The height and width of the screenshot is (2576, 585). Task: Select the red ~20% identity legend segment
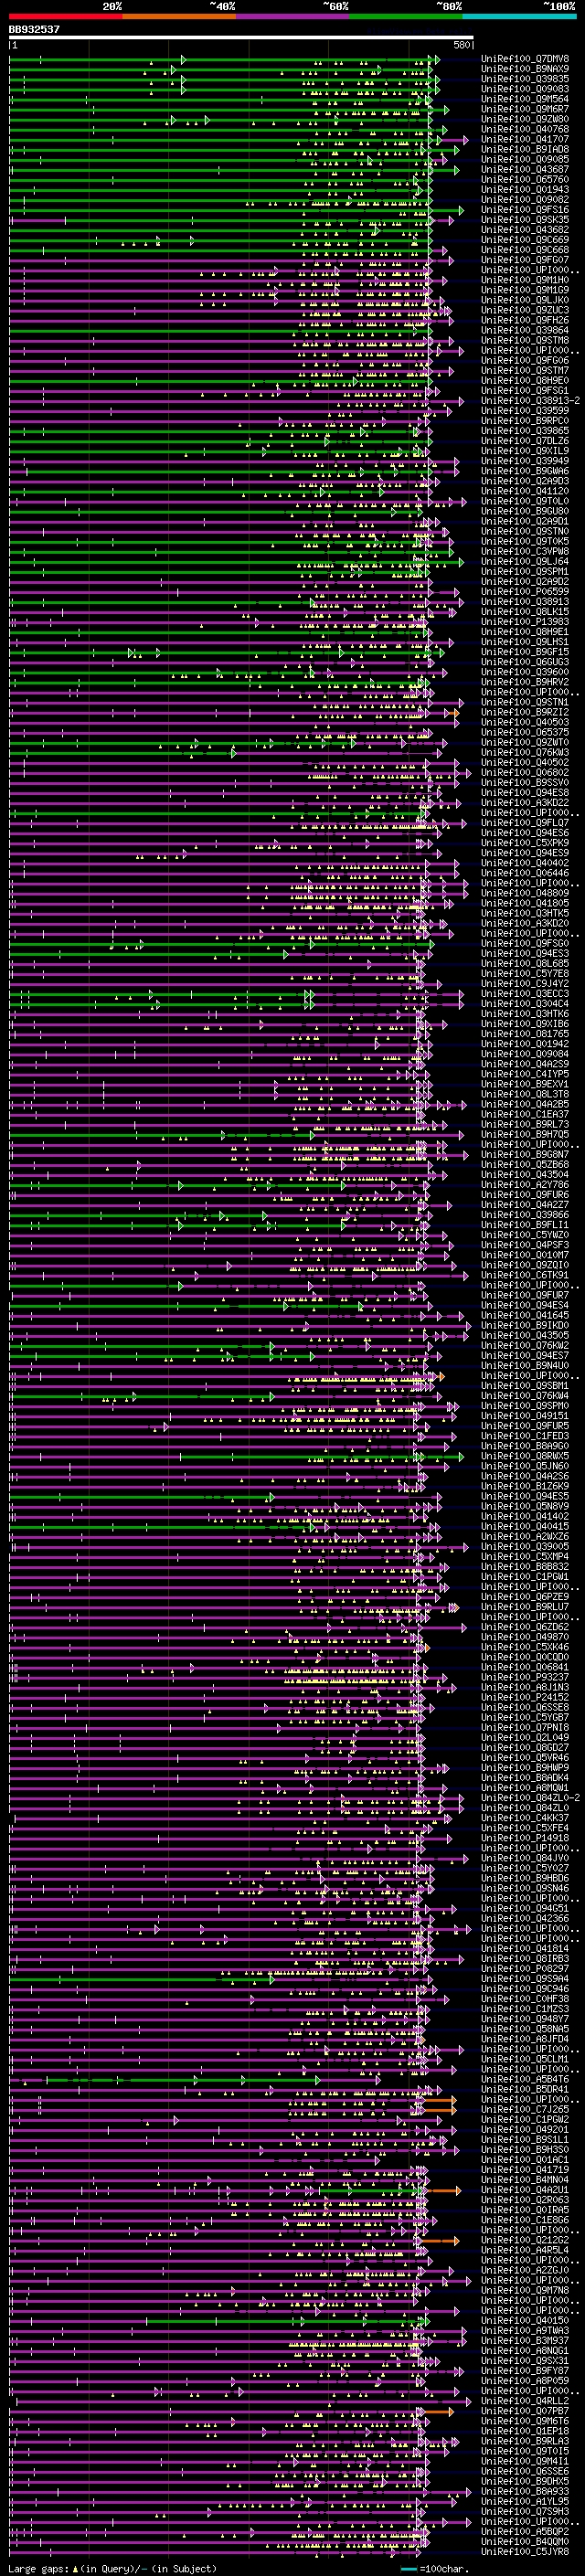tap(65, 16)
